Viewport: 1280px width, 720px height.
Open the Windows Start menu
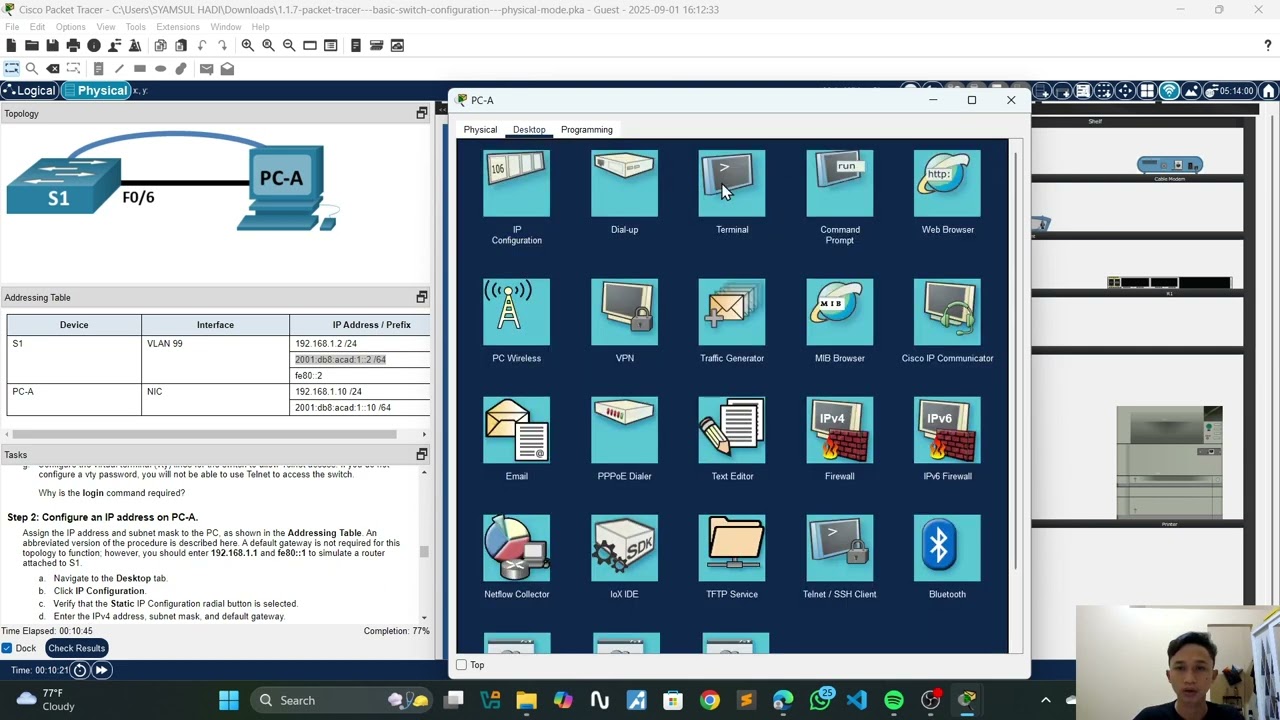(x=229, y=700)
